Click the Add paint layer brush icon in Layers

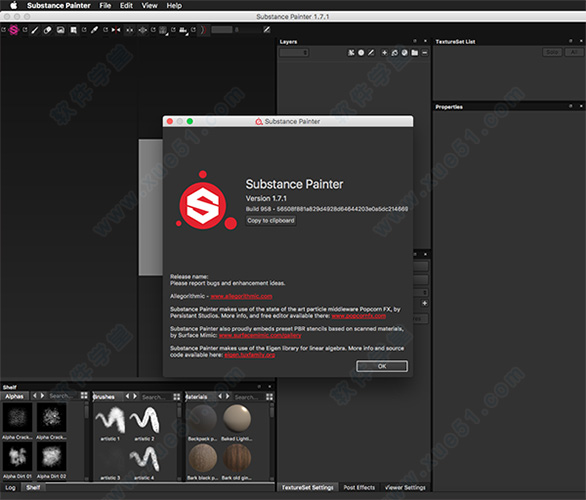pyautogui.click(x=371, y=53)
